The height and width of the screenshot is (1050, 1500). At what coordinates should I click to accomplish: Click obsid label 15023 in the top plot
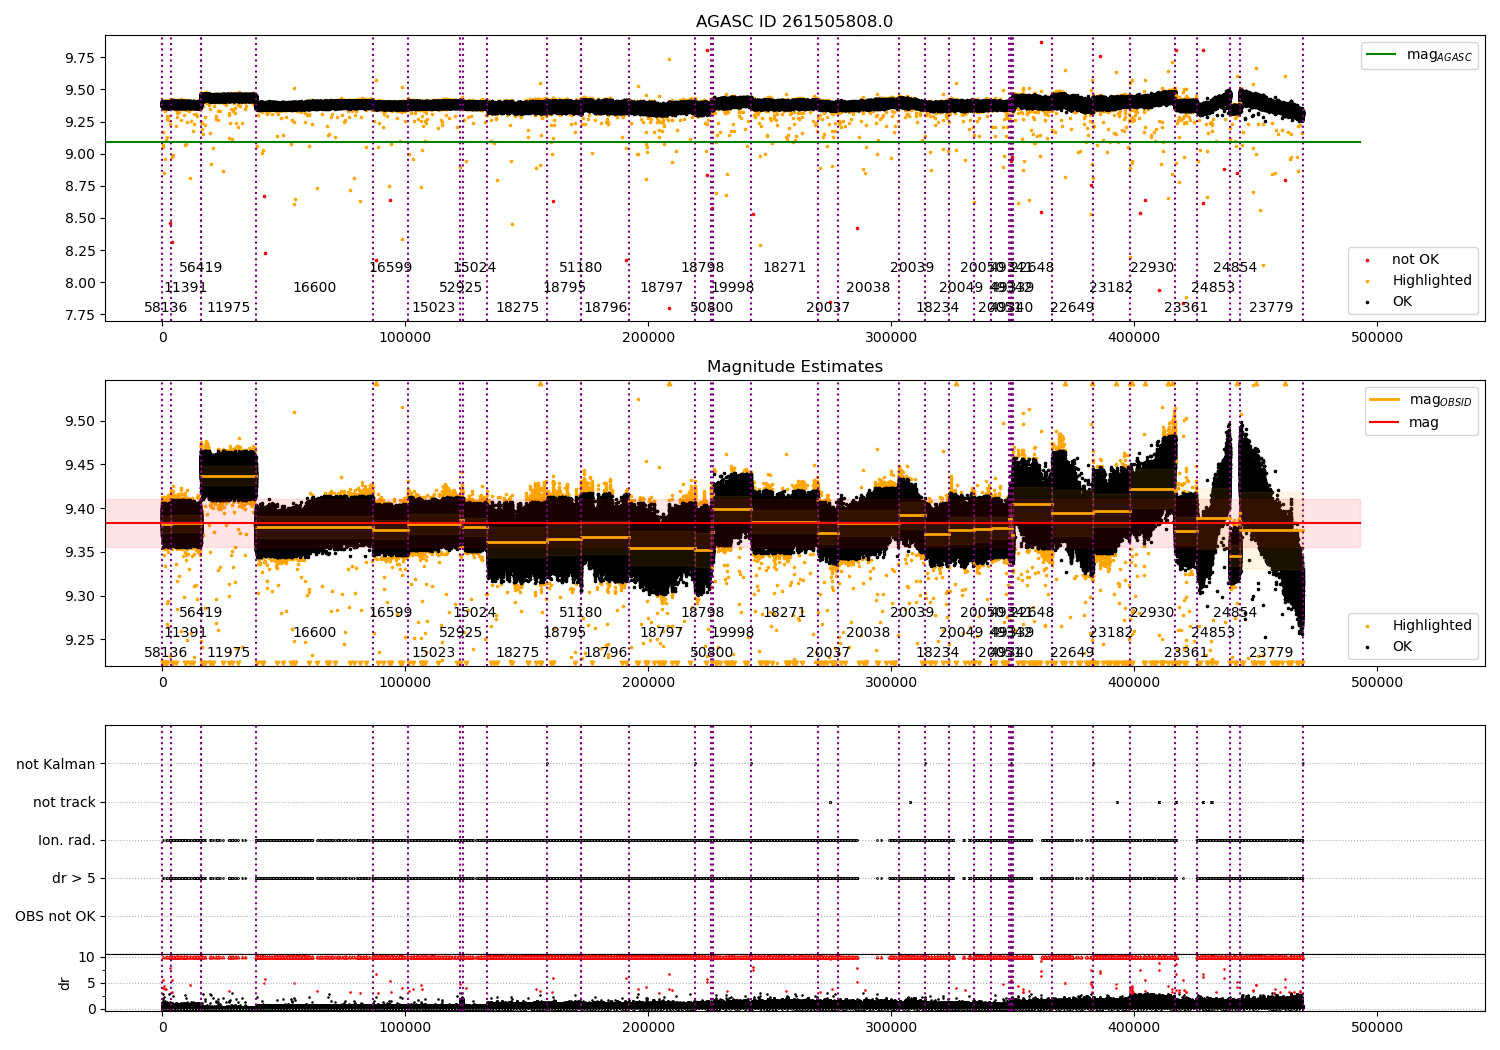(434, 307)
